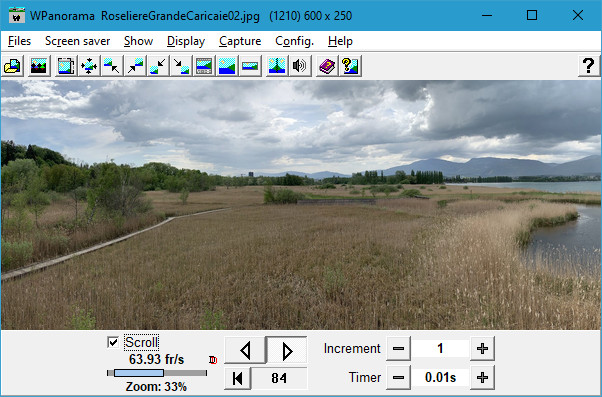The width and height of the screenshot is (602, 397).
Task: Click the panorama landscape image
Action: tap(301, 205)
